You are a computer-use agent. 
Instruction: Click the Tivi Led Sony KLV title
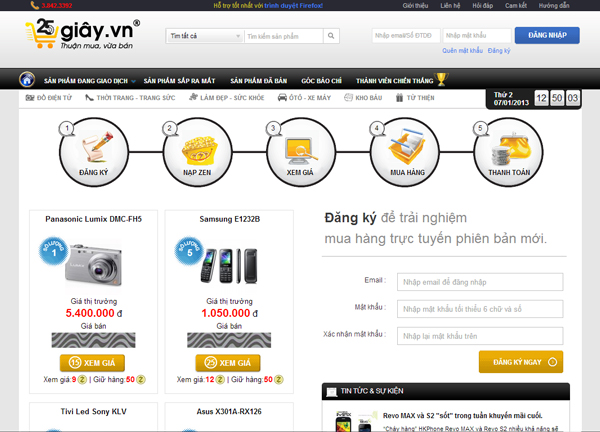tap(93, 412)
